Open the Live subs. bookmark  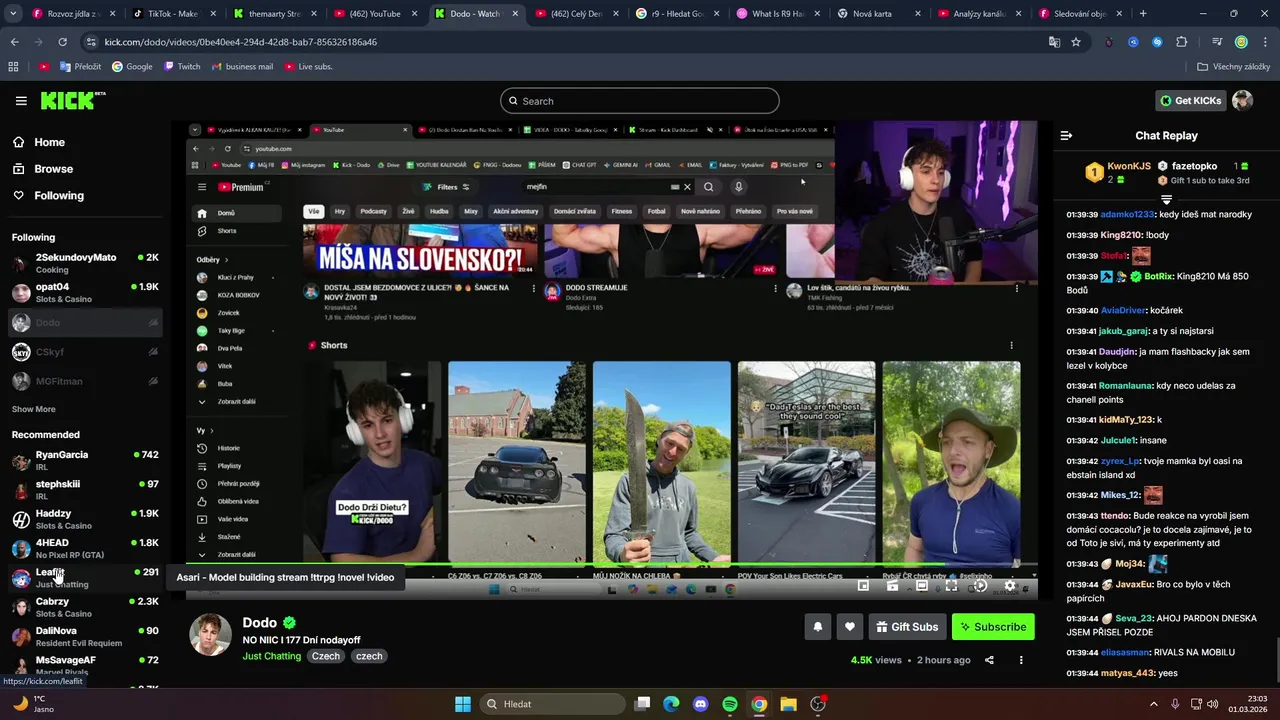pos(308,67)
